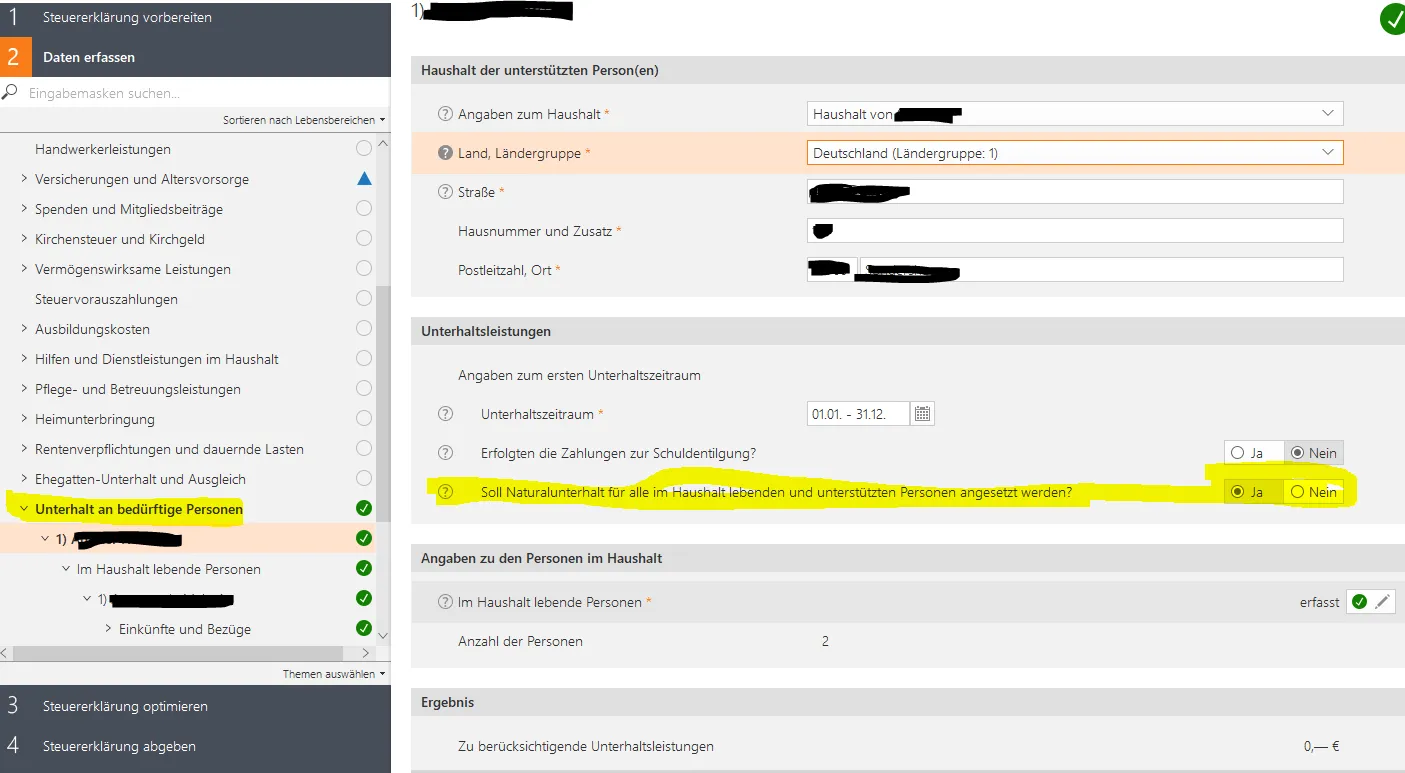Click the Eingabemasken suchen search field
Image resolution: width=1405 pixels, height=773 pixels.
pyautogui.click(x=200, y=93)
